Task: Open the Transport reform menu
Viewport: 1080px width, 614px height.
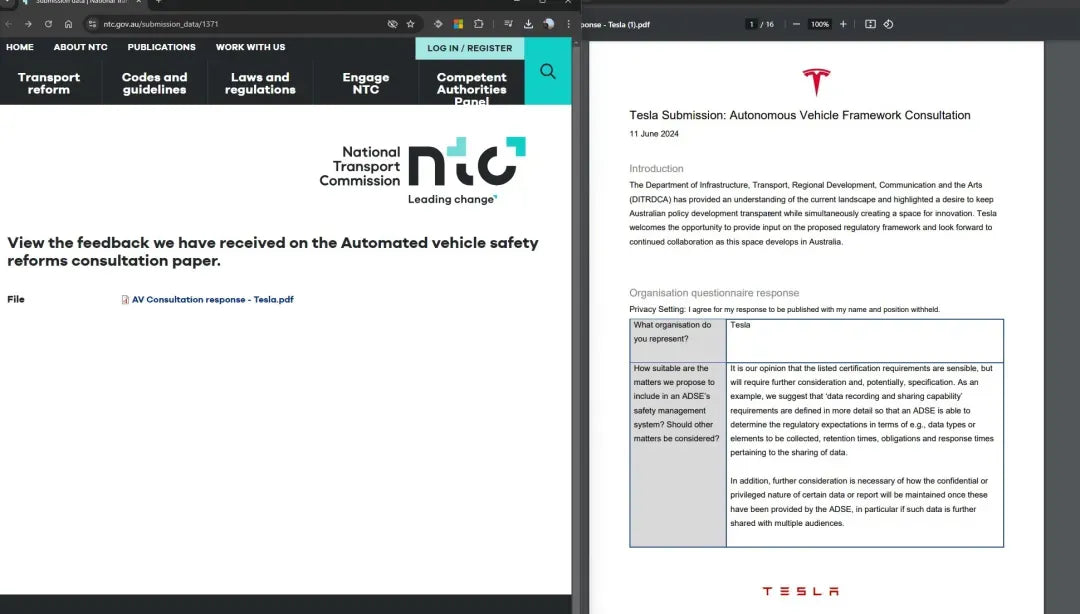Action: (x=49, y=83)
